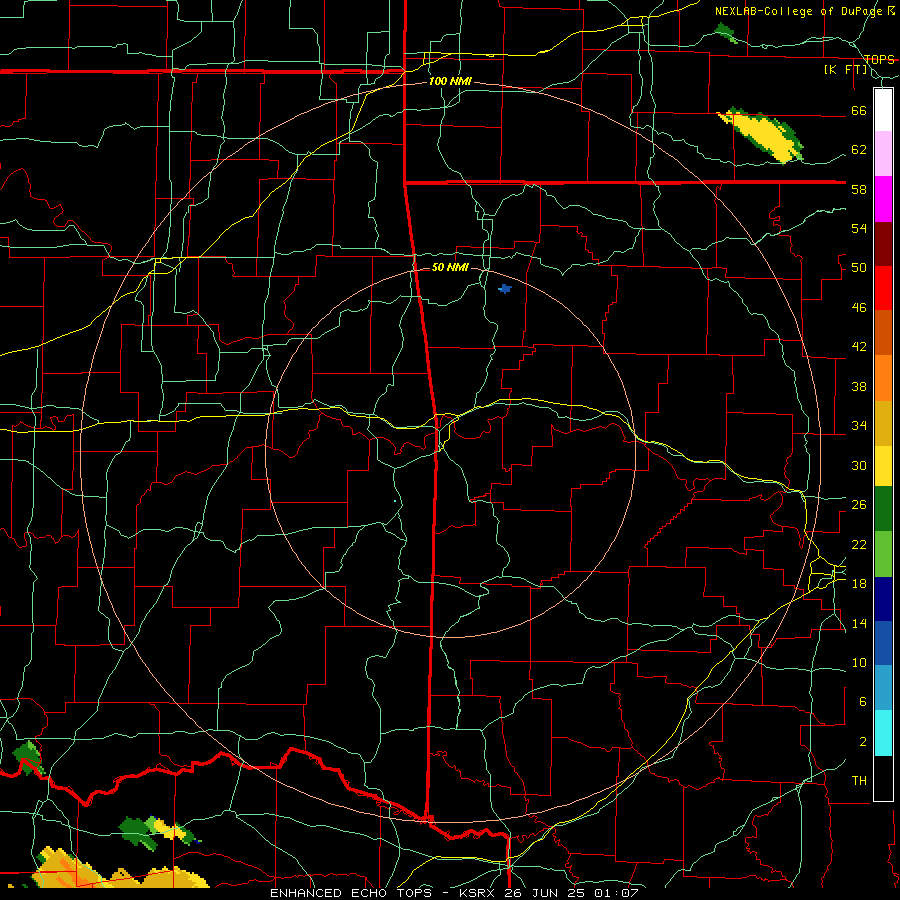Screen dimensions: 900x900
Task: Click the green echo on the lower-left river border
Action: 27,757
